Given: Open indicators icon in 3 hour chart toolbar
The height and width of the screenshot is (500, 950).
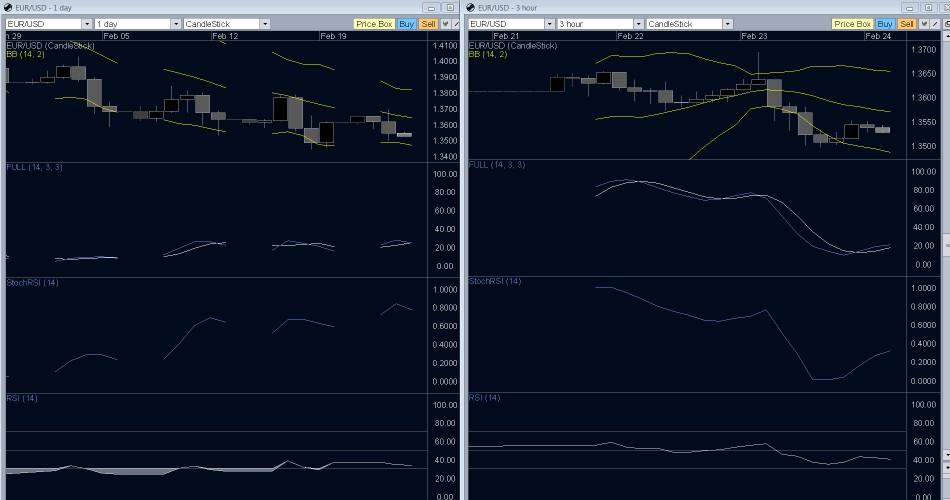Looking at the screenshot, I should (x=924, y=24).
